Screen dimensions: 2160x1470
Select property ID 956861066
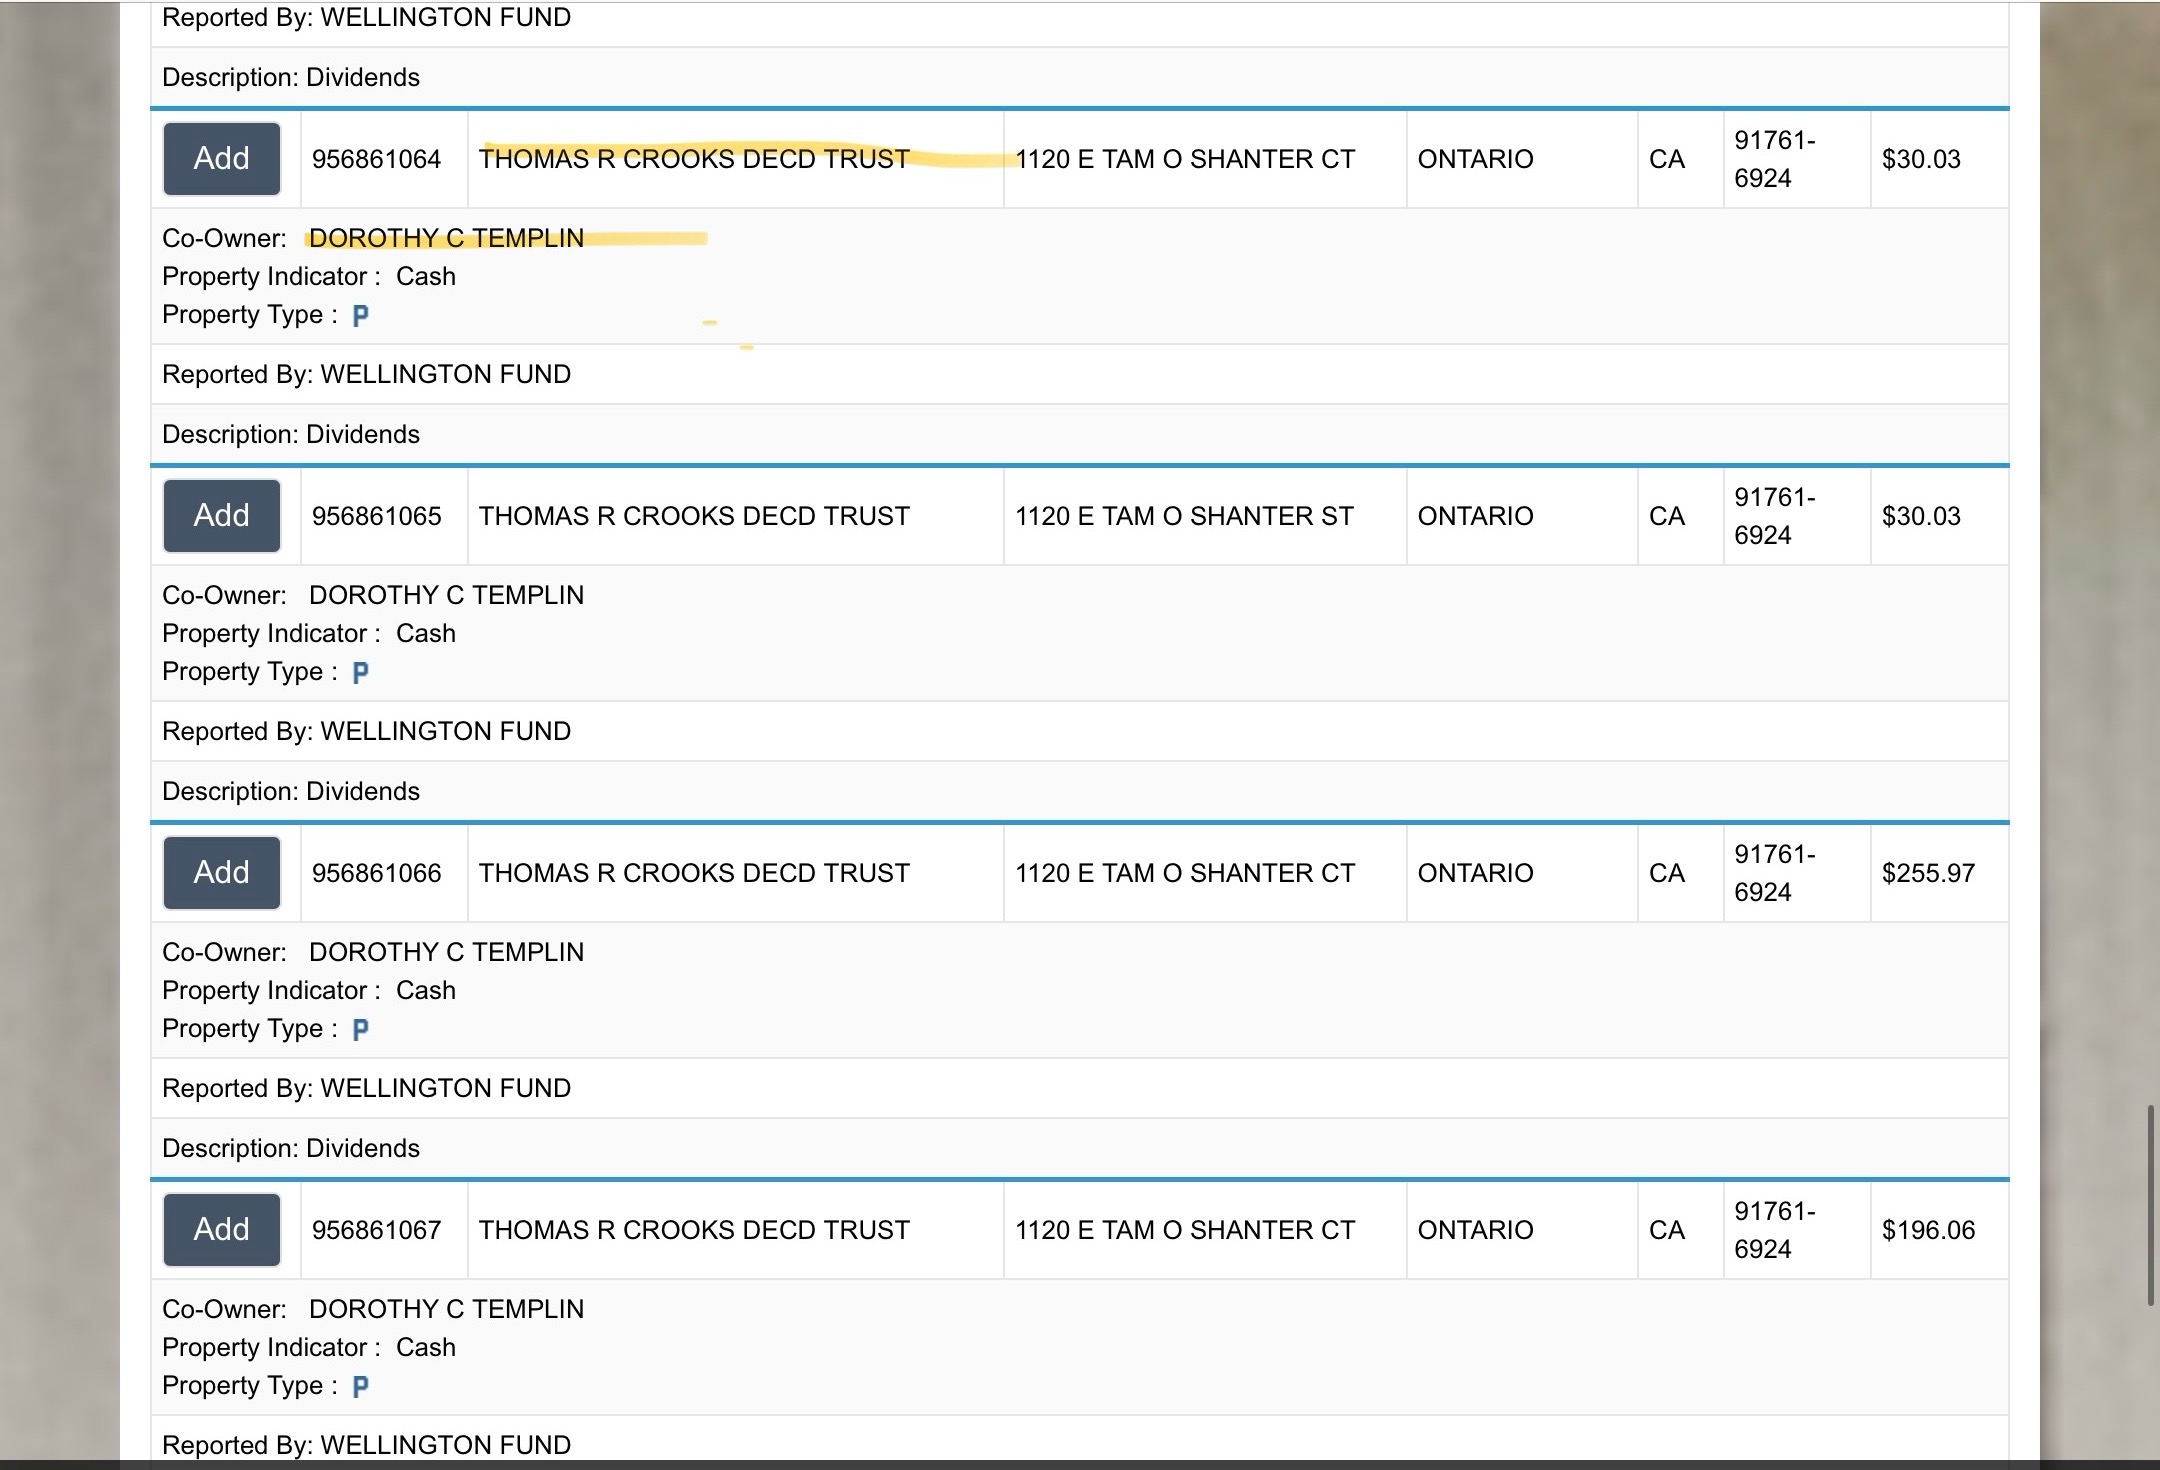pos(376,873)
